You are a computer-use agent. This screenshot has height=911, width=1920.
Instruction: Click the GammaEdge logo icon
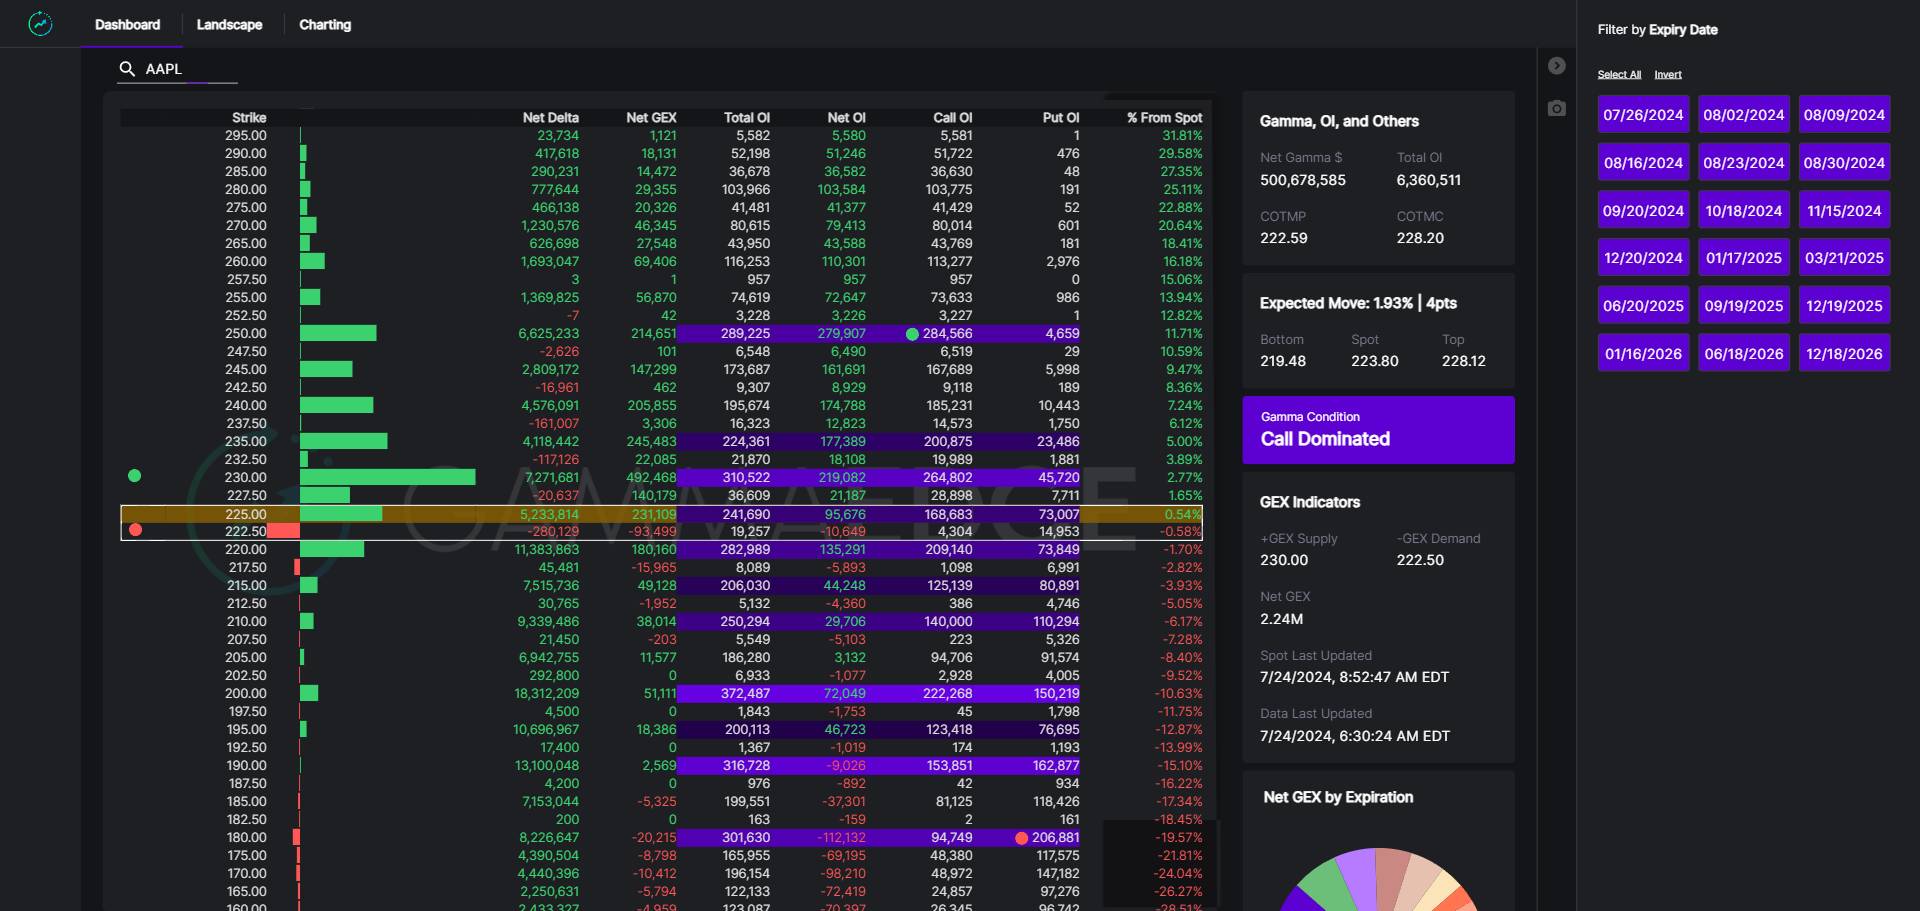(x=40, y=24)
